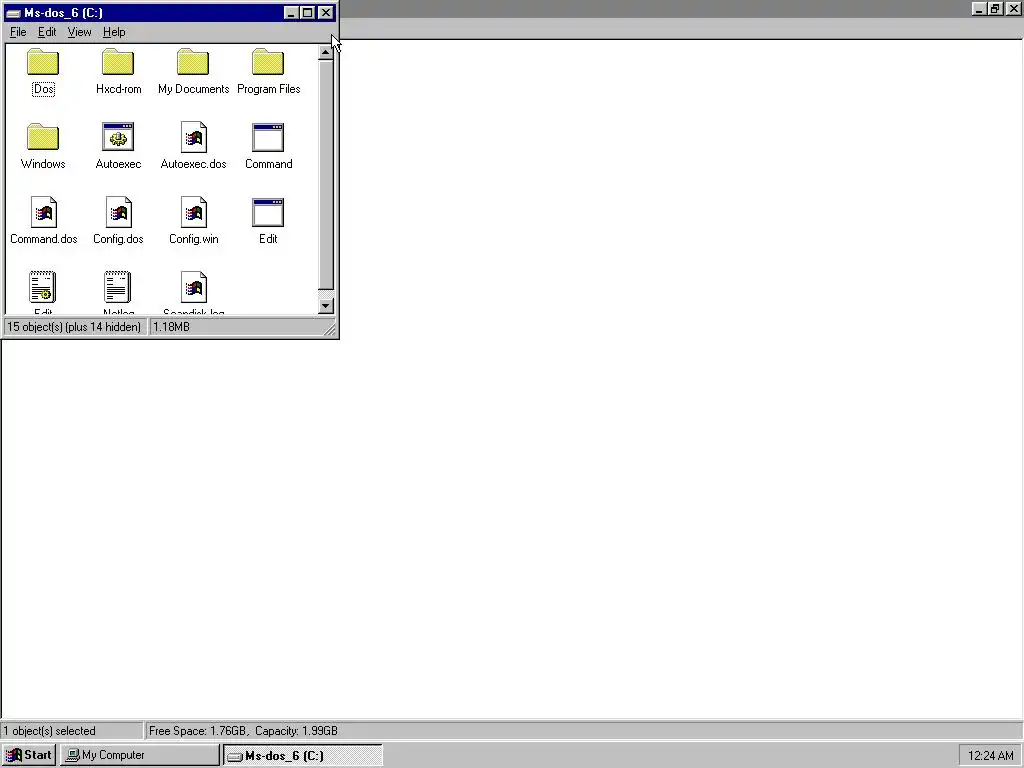
Task: Select the Hxcd-rom folder
Action: (118, 63)
